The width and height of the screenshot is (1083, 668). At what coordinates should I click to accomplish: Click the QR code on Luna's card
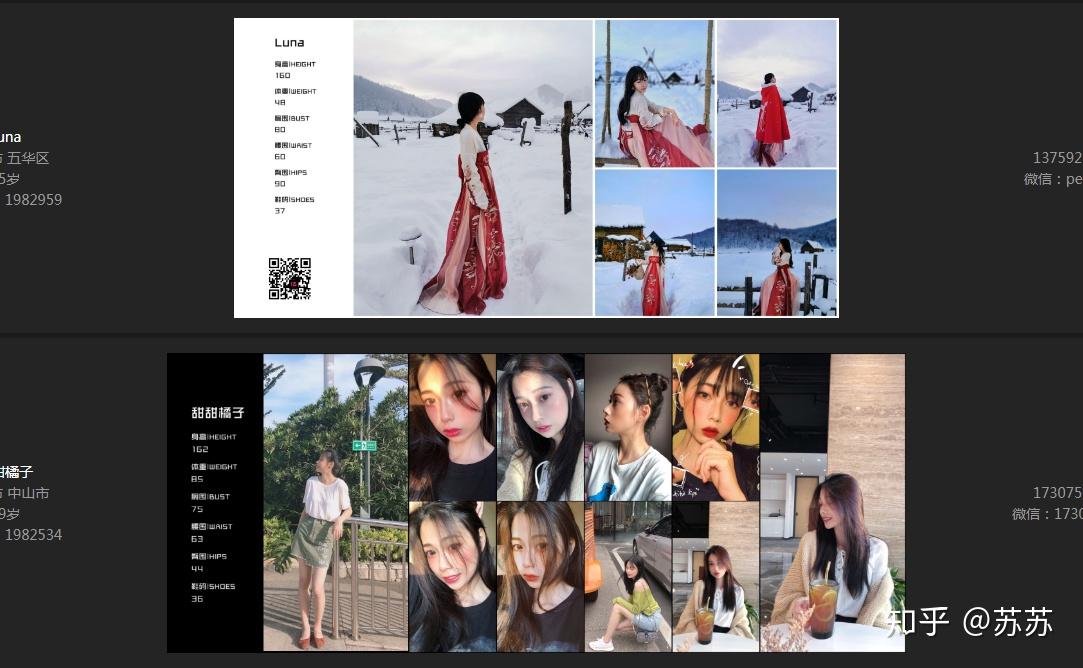289,278
